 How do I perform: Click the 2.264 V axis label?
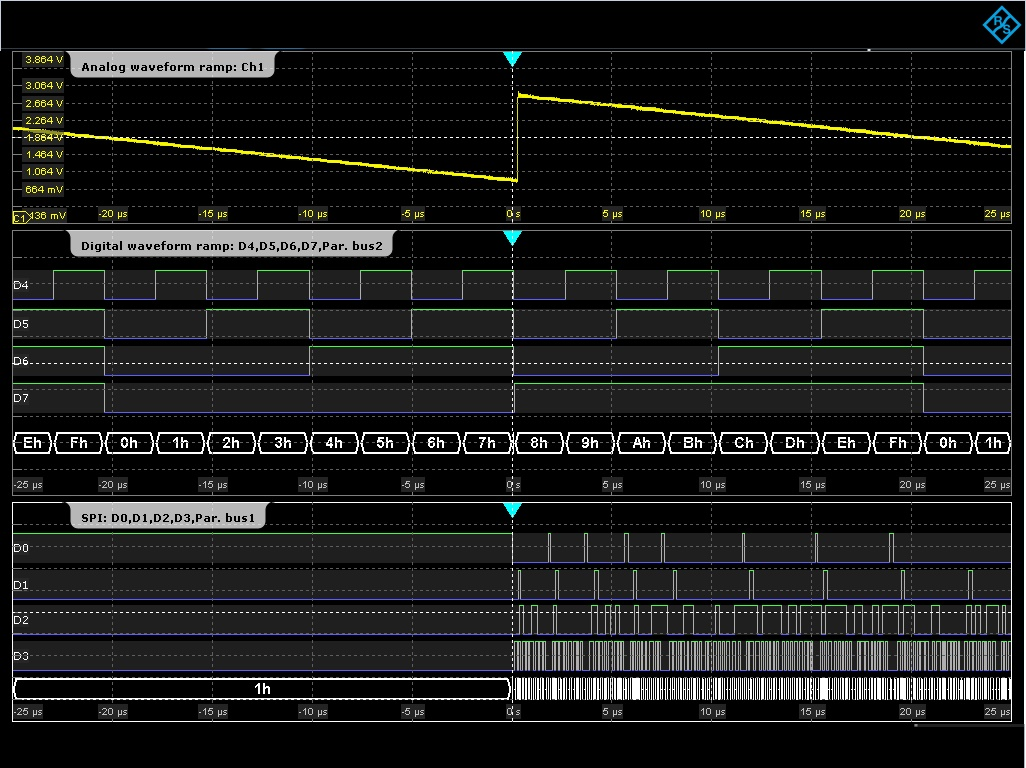(43, 120)
